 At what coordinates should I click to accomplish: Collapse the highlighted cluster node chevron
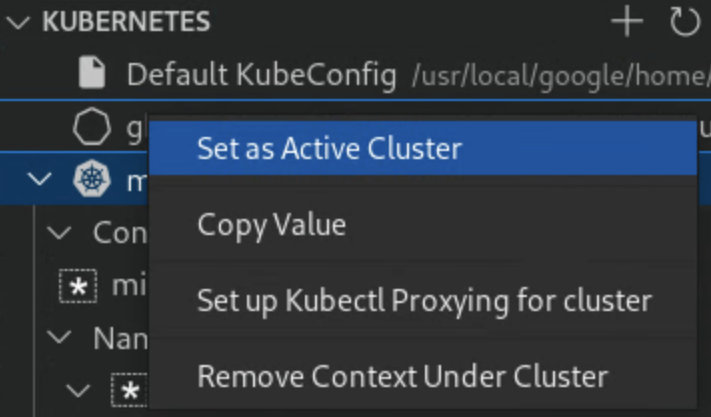(x=40, y=181)
